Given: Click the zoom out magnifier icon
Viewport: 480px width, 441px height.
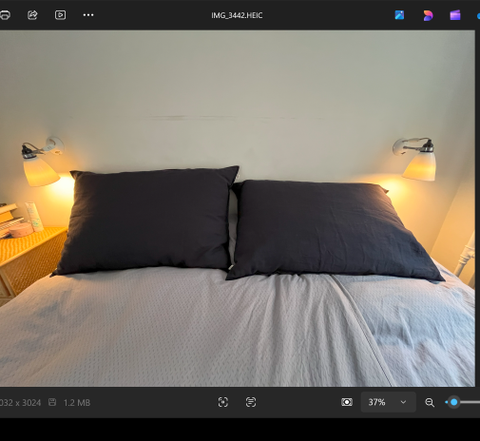Looking at the screenshot, I should click(x=430, y=402).
